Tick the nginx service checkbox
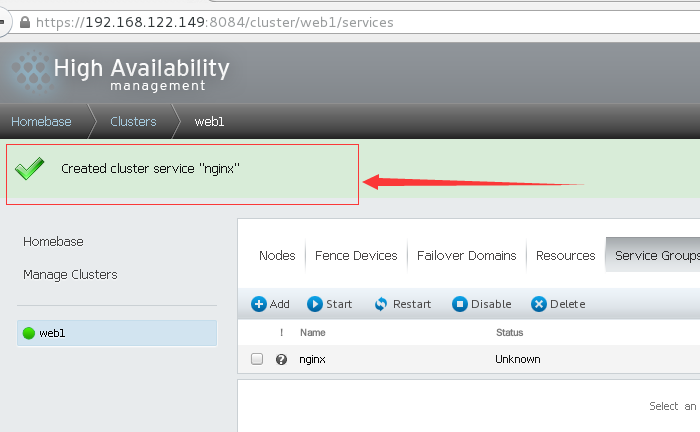 pos(257,359)
